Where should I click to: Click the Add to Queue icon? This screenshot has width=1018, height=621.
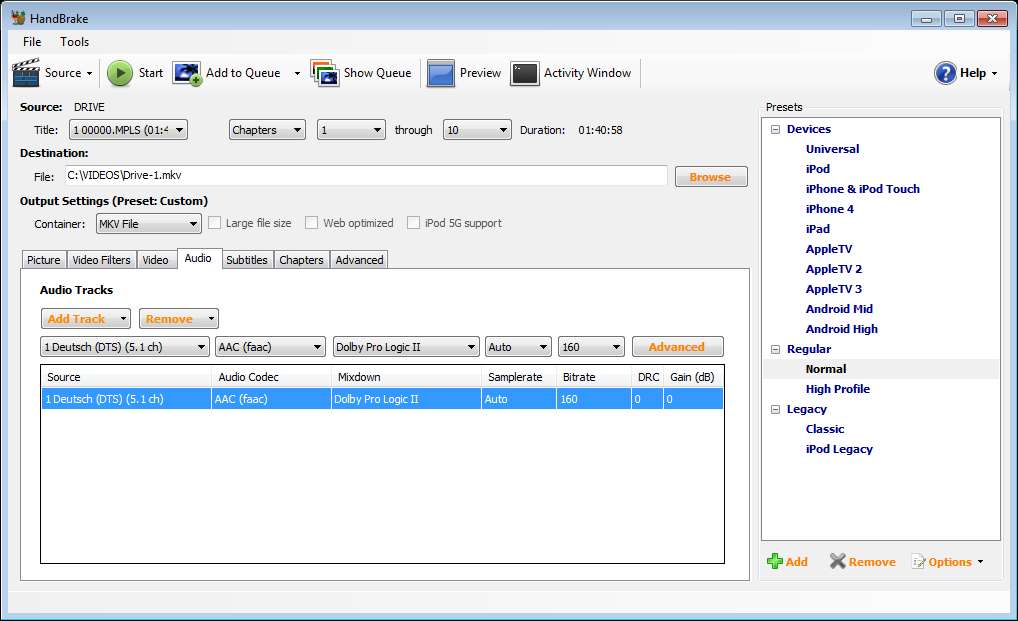187,73
